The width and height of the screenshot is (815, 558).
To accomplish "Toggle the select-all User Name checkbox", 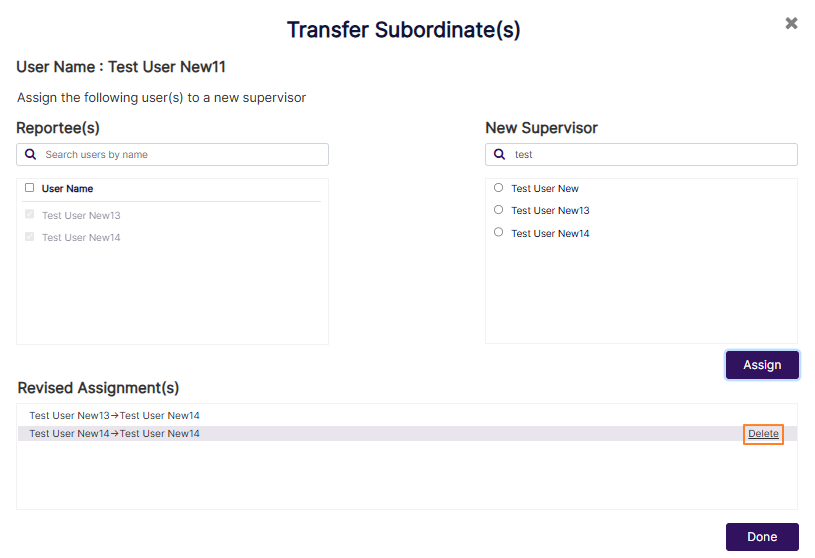I will pyautogui.click(x=30, y=188).
